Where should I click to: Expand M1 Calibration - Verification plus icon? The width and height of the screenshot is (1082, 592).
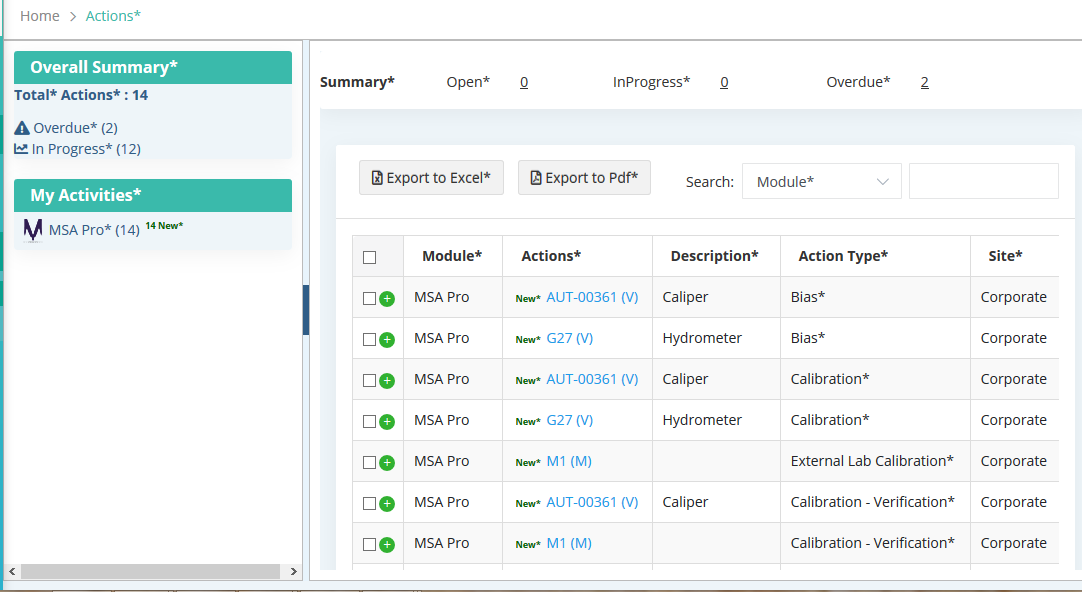click(x=387, y=544)
